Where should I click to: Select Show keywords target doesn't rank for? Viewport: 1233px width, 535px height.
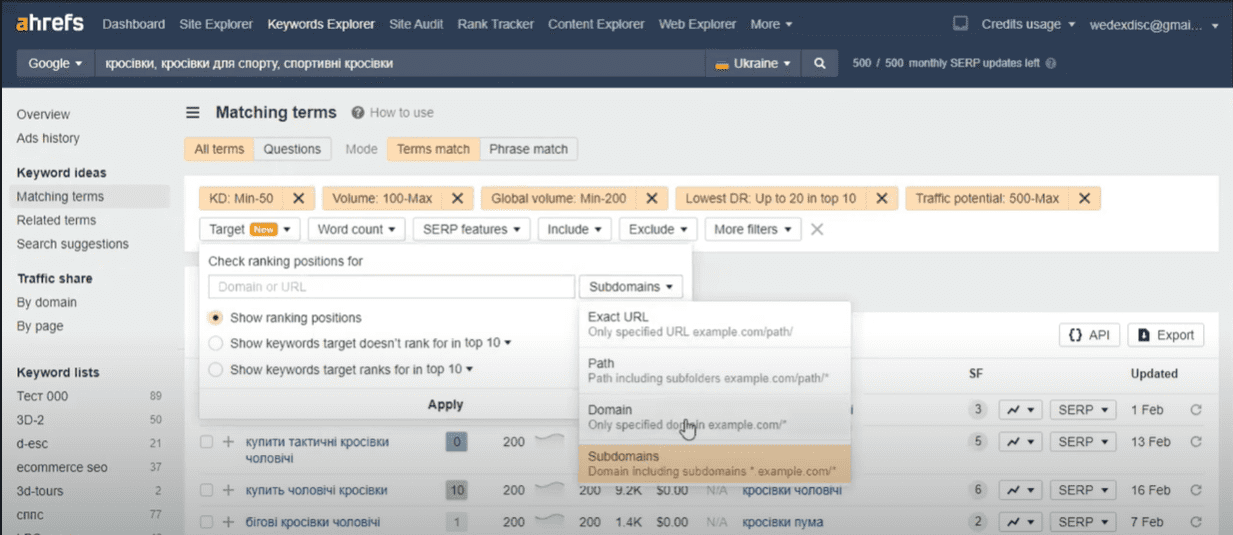(x=215, y=343)
